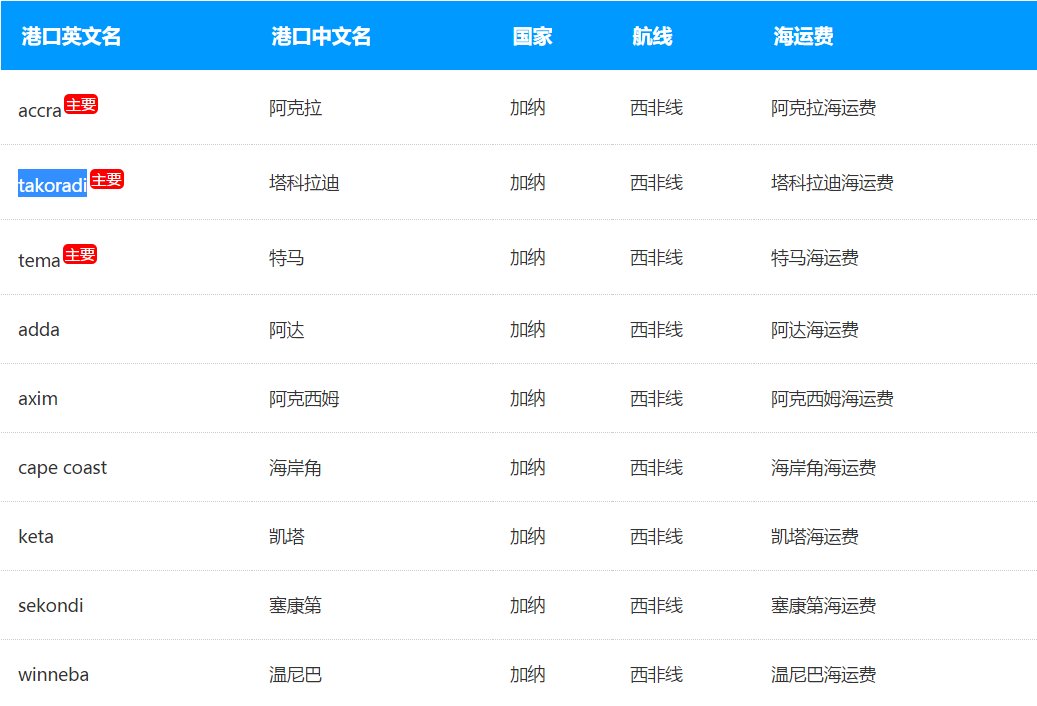Viewport: 1037px width, 706px height.
Task: Click the 主要 badge next to takoradi
Action: (x=107, y=178)
